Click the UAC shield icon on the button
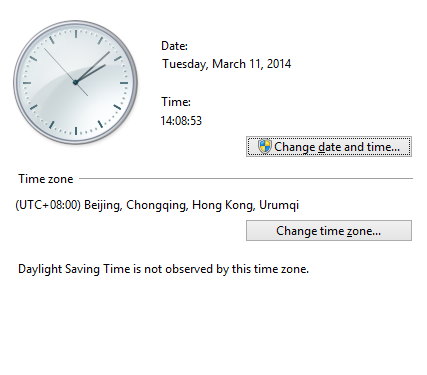This screenshot has height=375, width=427. click(264, 147)
